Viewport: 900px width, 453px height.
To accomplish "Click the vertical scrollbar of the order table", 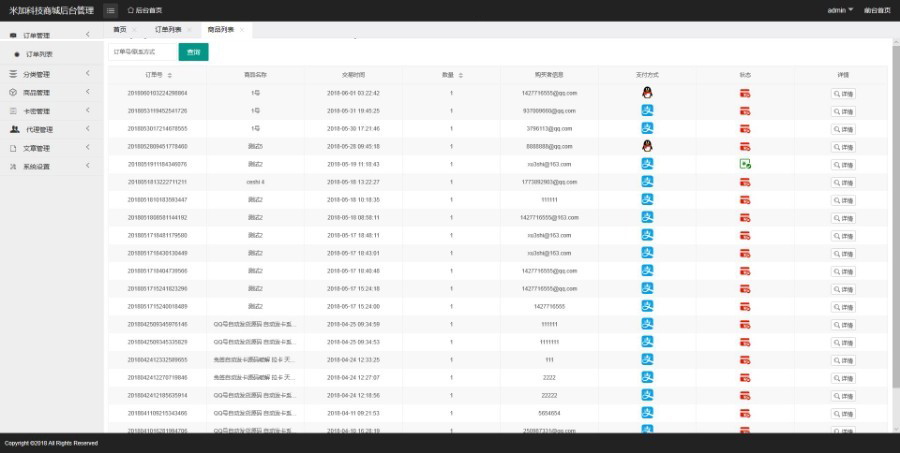I will 896,218.
